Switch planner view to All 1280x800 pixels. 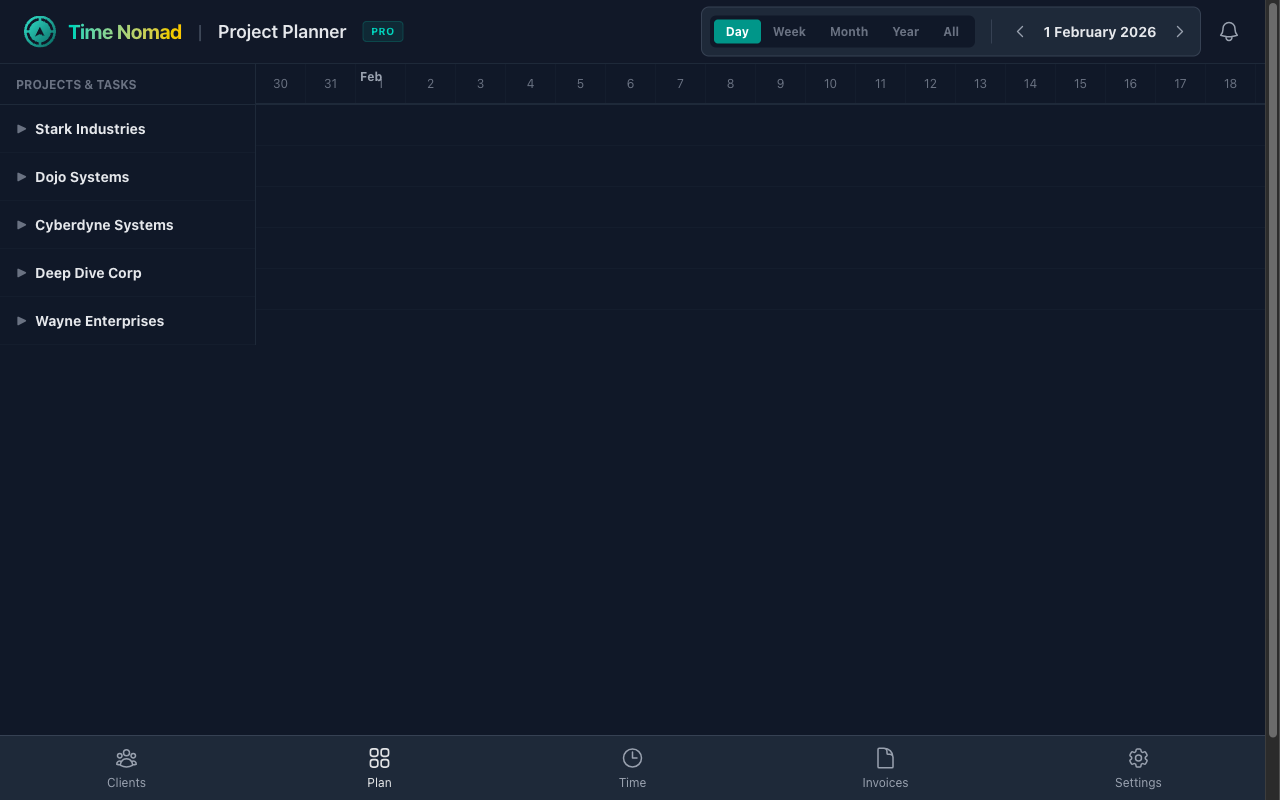951,31
